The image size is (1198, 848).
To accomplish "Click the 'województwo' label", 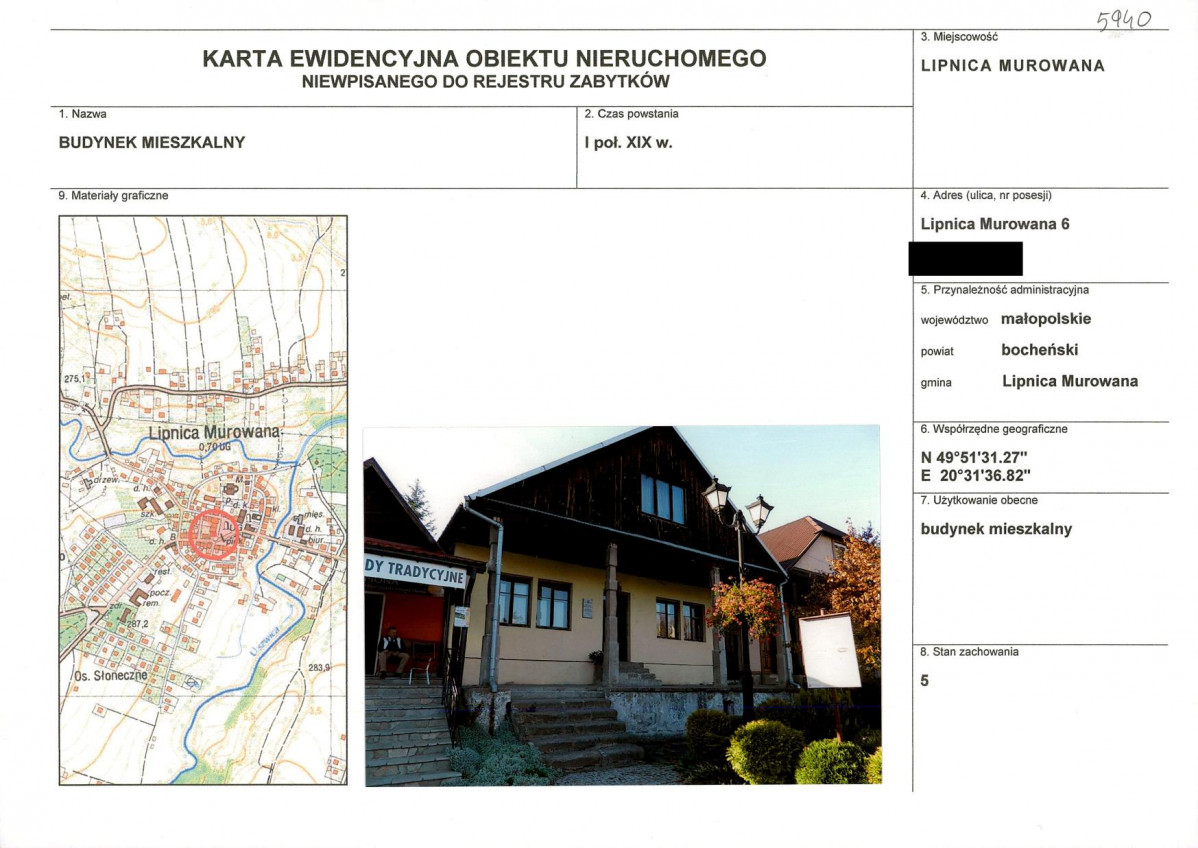I will (954, 321).
